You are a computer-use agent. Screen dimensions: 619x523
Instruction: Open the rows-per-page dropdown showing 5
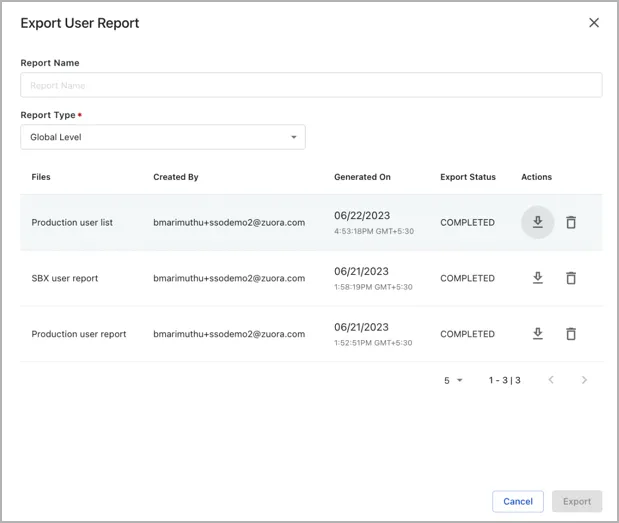coord(453,380)
